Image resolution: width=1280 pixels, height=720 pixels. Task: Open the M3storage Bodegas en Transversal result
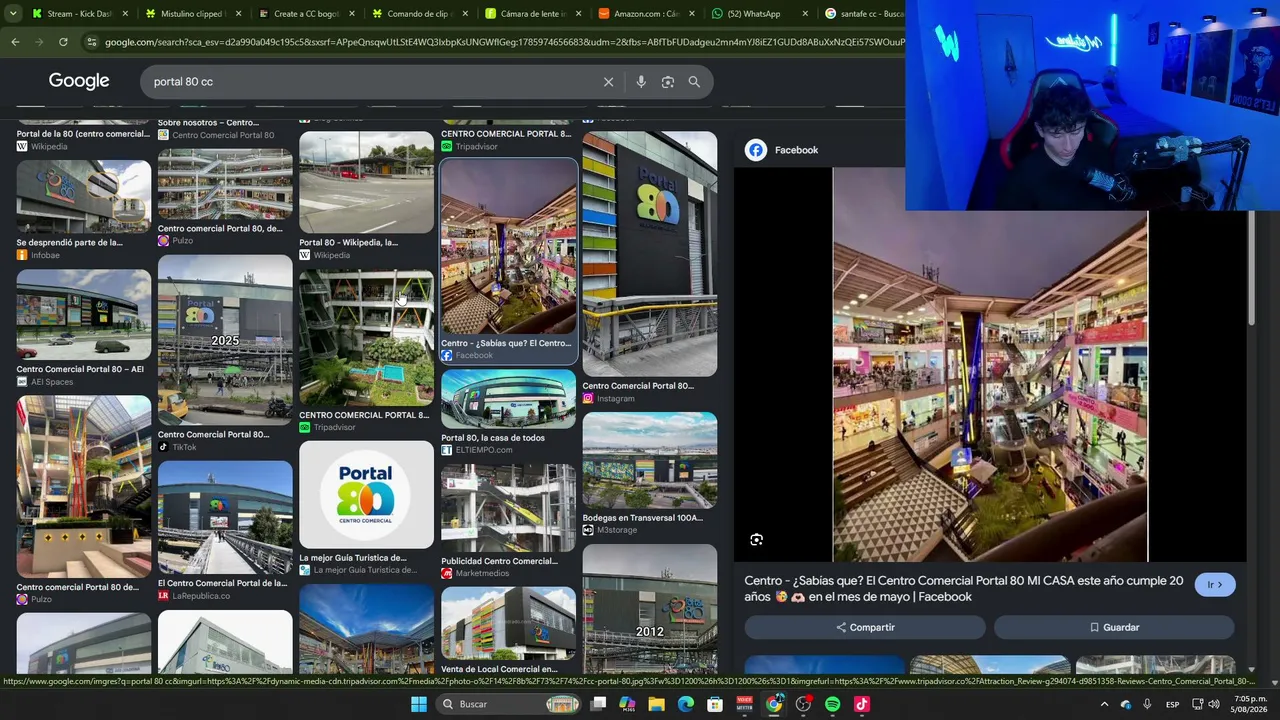coord(650,474)
